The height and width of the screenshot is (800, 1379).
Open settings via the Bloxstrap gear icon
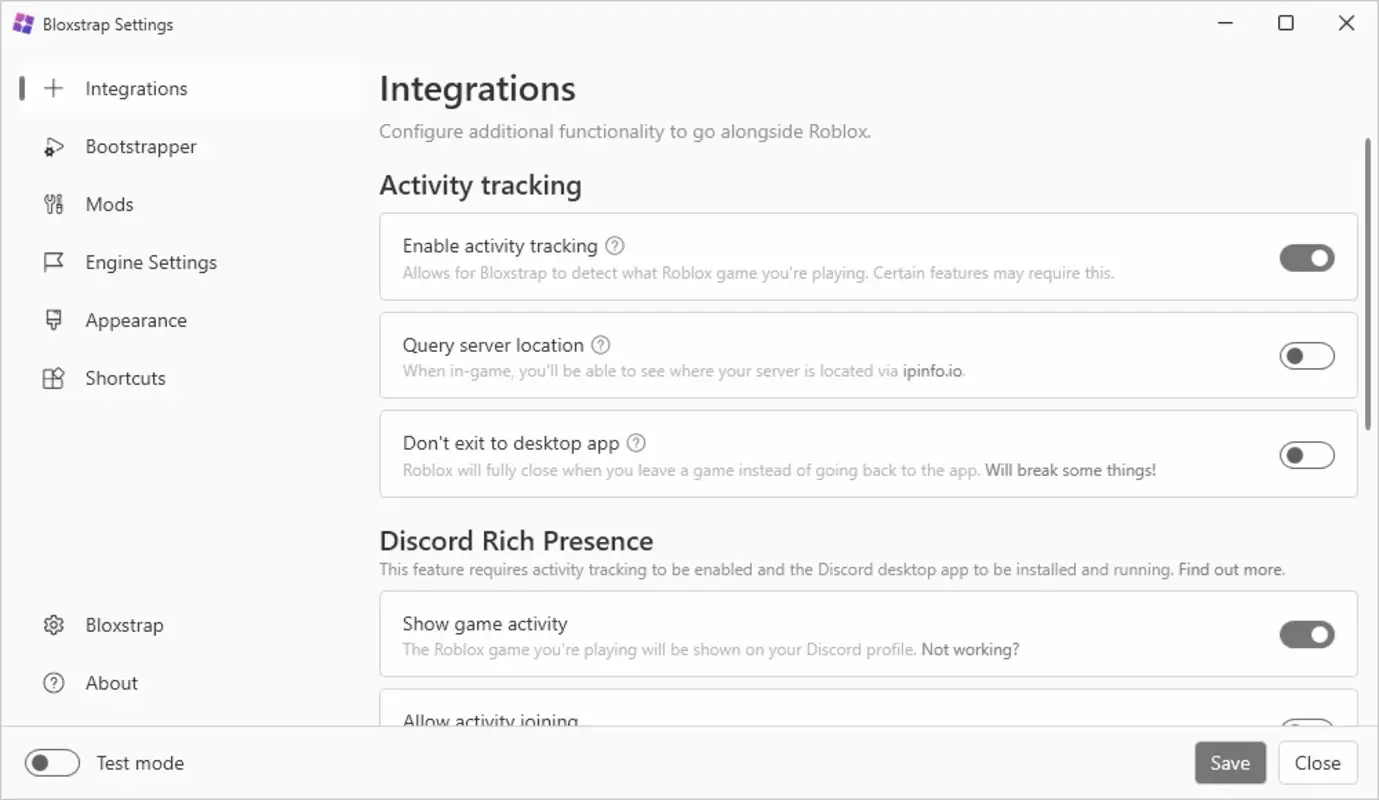(x=53, y=624)
